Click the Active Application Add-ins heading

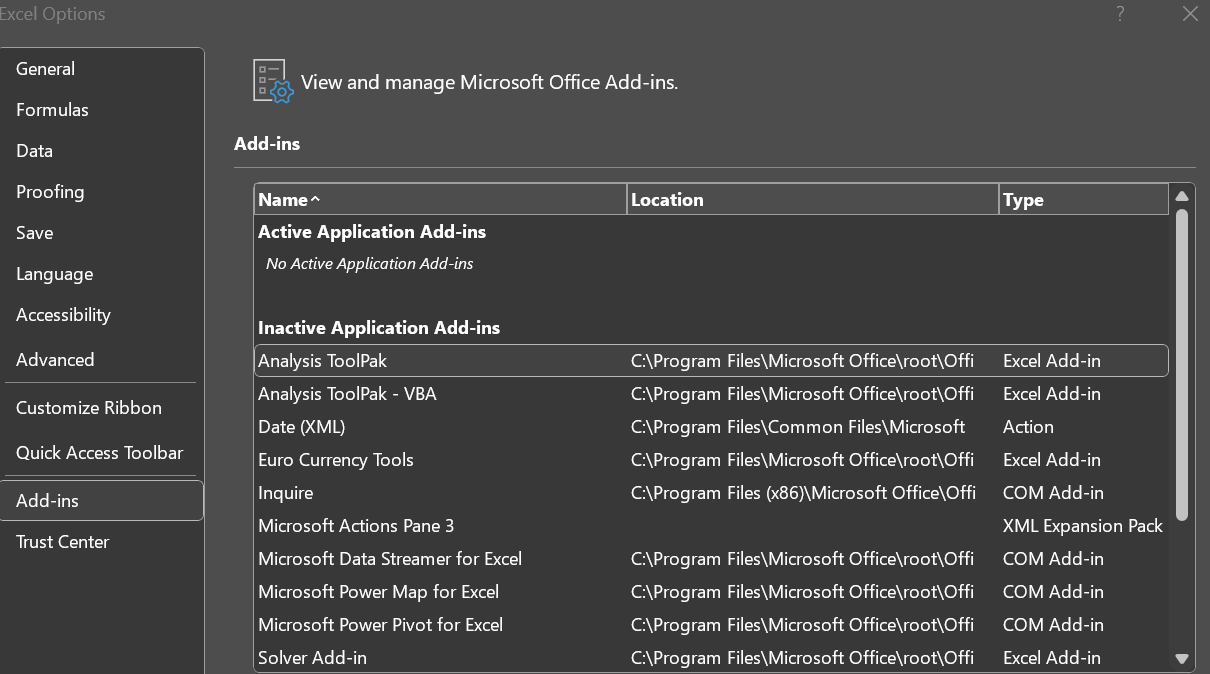(372, 232)
